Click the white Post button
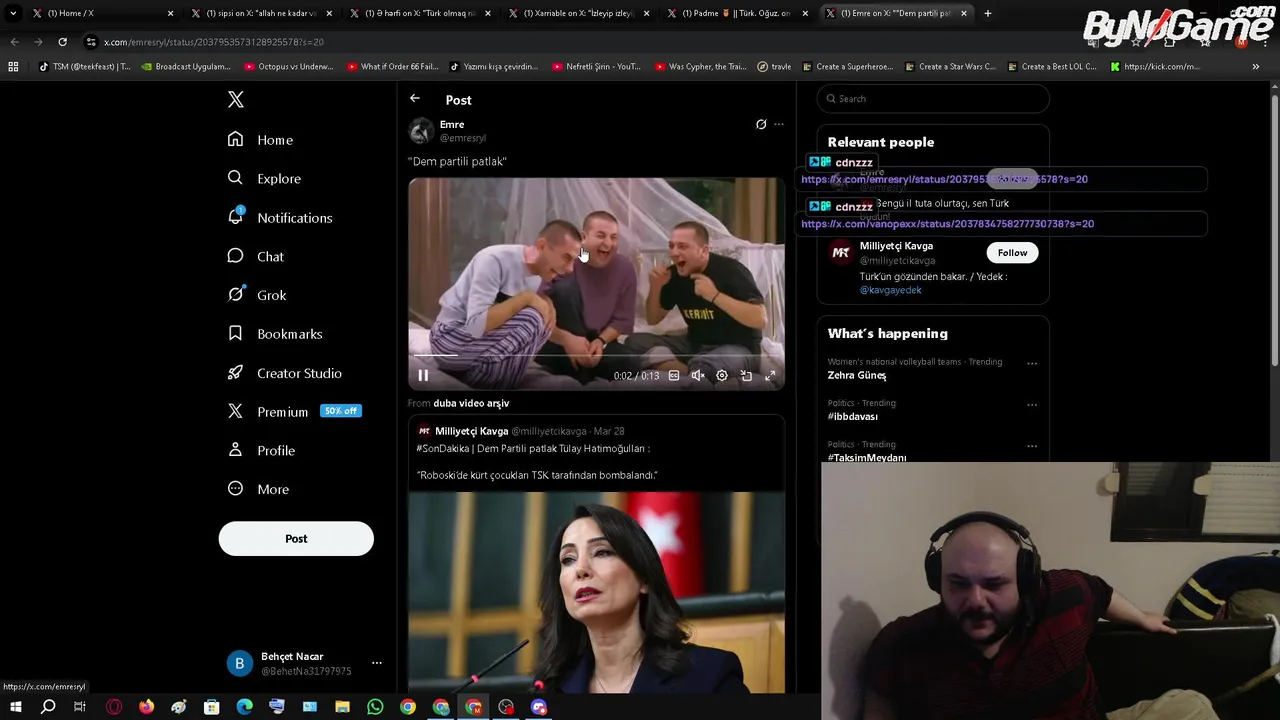This screenshot has width=1280, height=720. point(296,538)
